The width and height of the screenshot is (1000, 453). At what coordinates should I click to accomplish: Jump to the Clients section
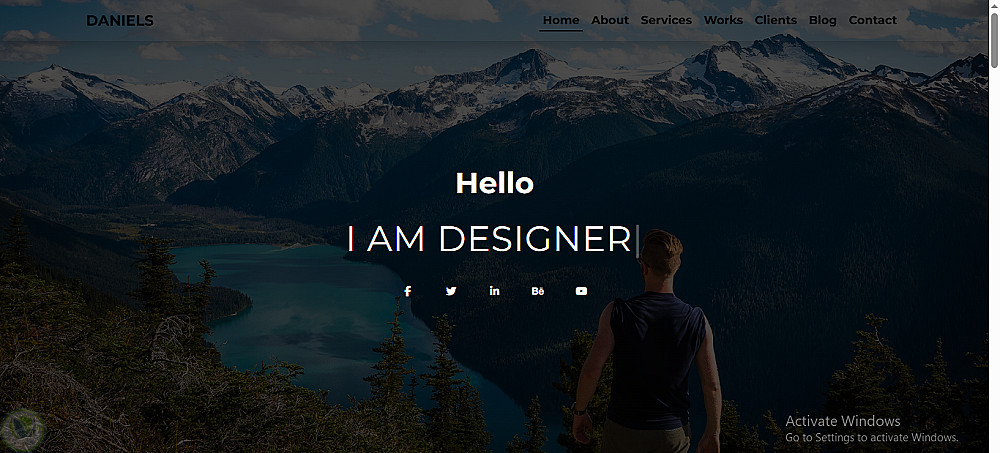tap(776, 20)
